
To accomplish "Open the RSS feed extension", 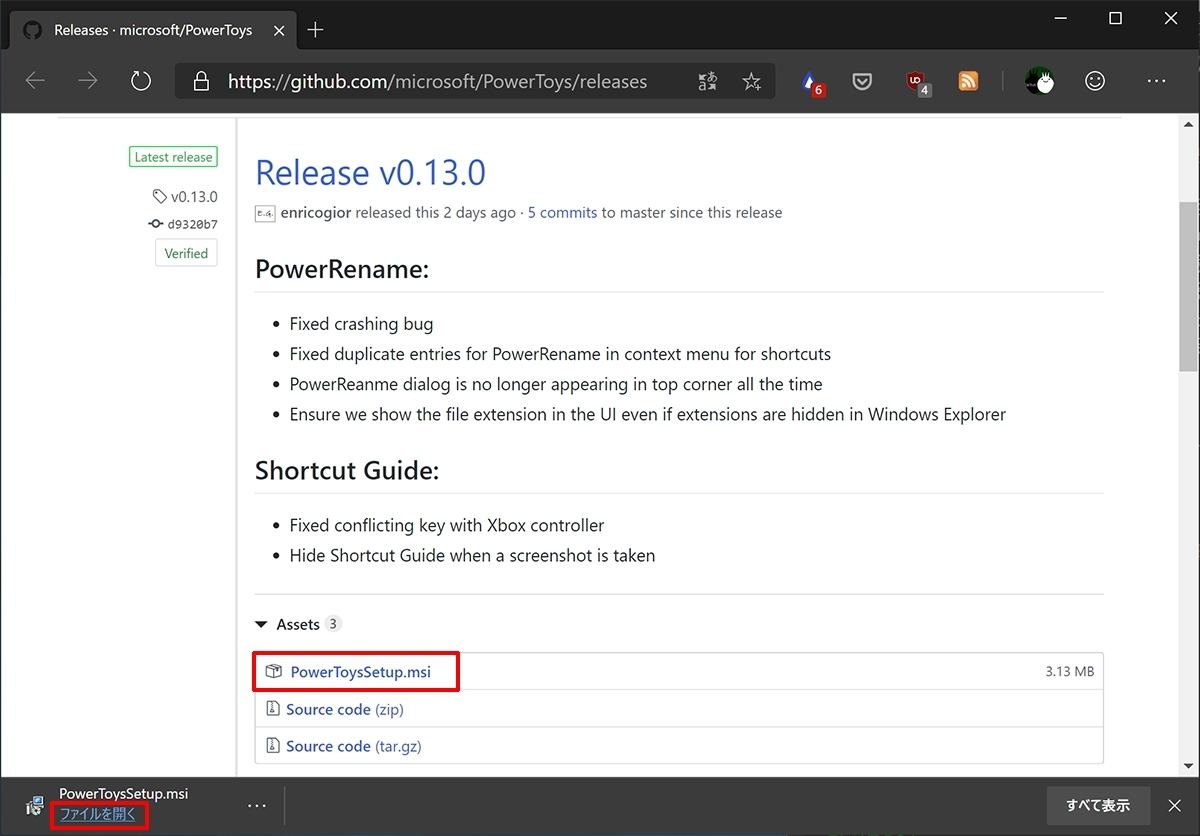I will [968, 81].
